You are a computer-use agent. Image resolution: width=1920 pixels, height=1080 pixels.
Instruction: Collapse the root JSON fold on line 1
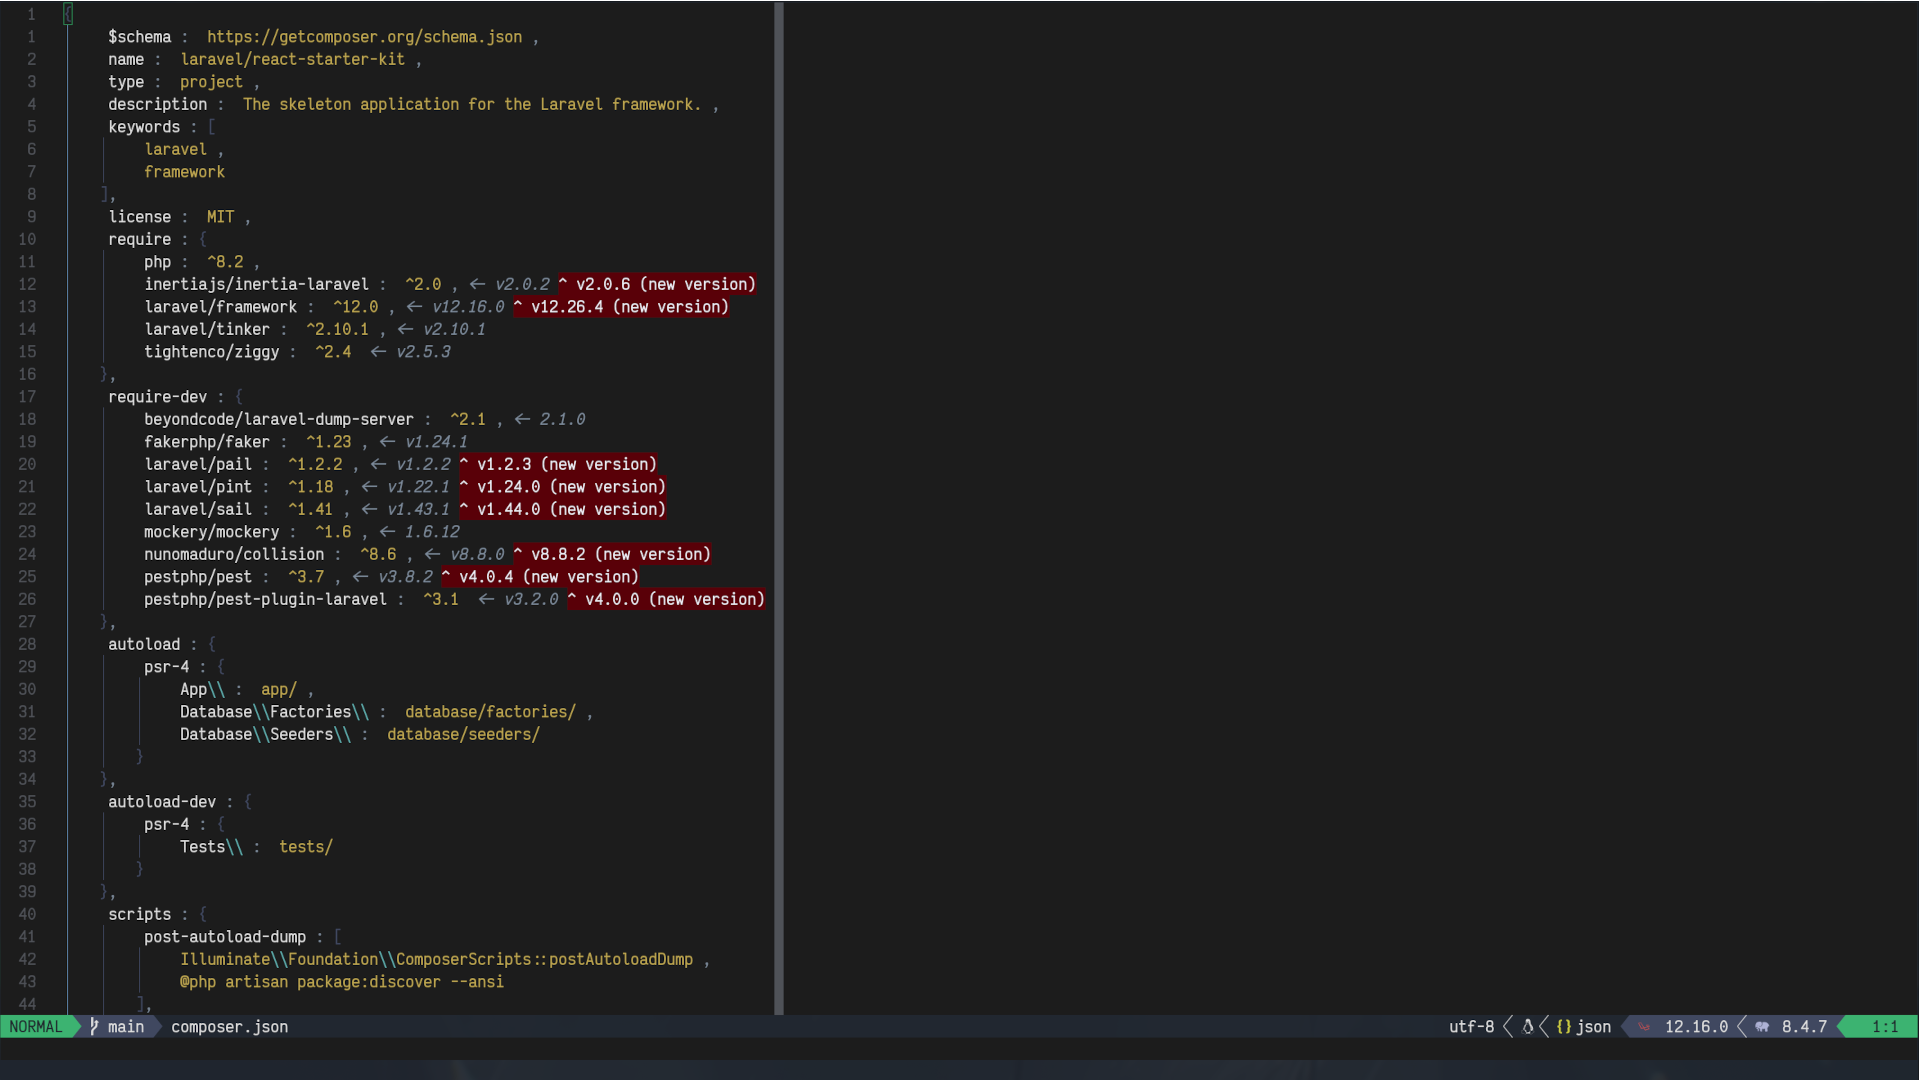click(68, 14)
